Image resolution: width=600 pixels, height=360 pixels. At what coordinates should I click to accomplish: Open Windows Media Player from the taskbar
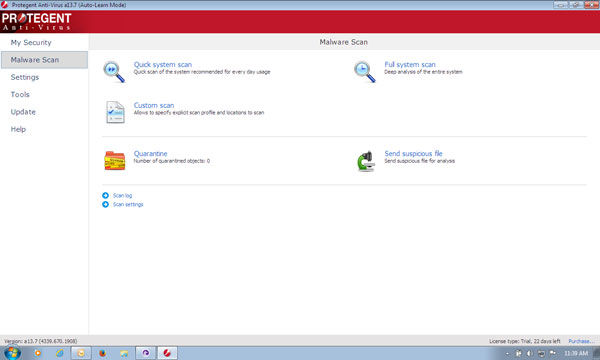[38, 353]
